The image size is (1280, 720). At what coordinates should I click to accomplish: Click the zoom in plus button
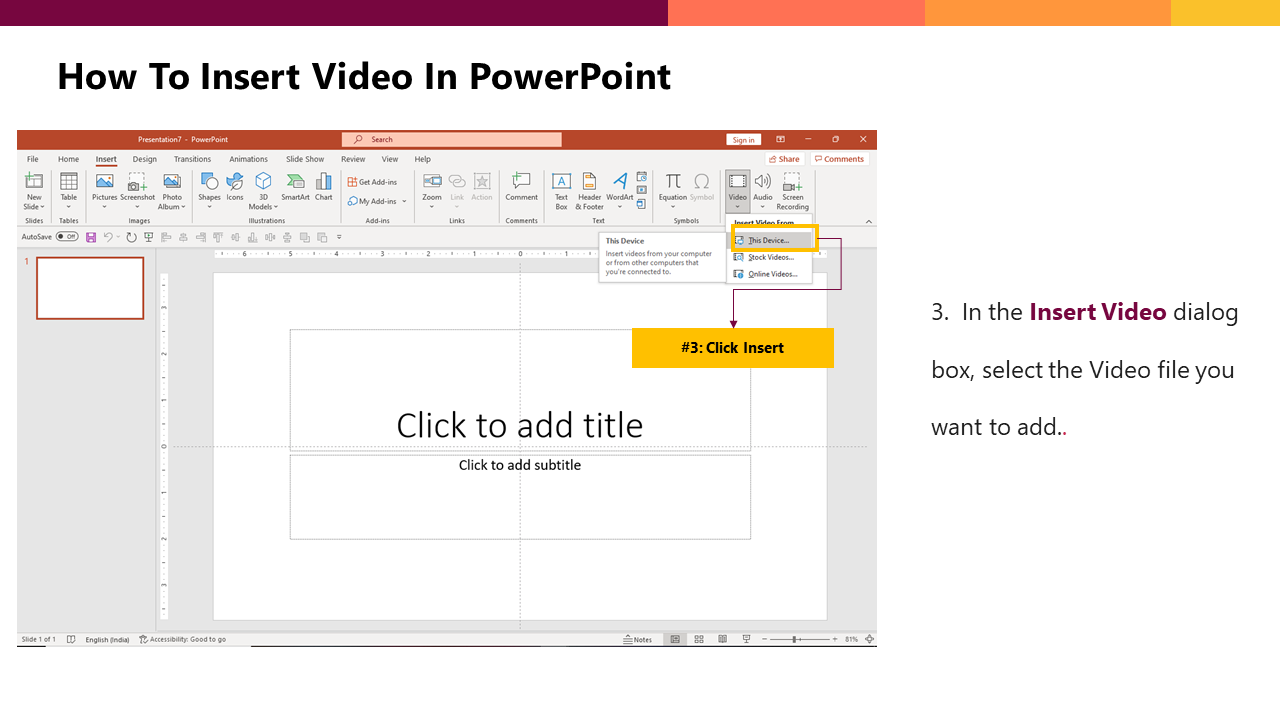834,639
